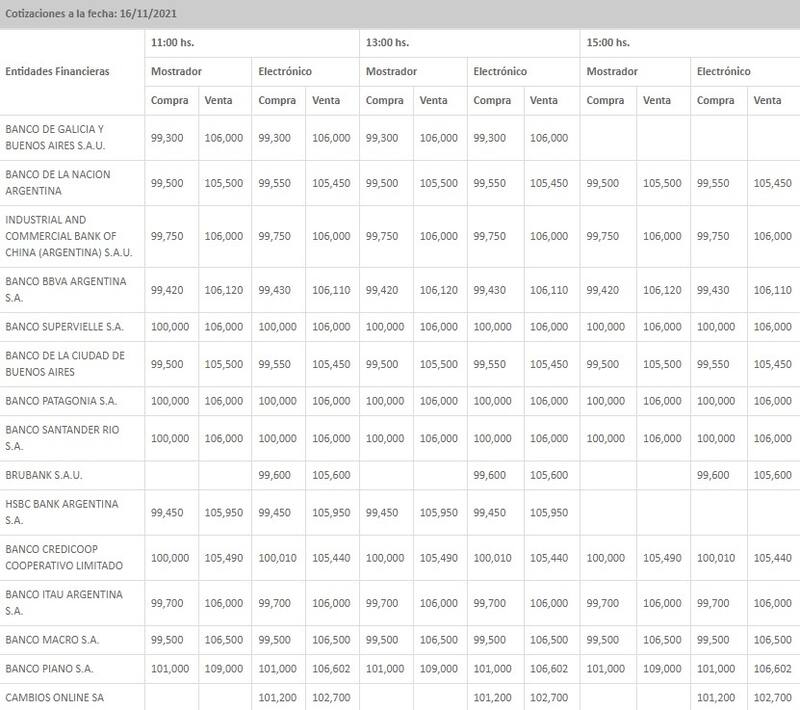Click the 'Banco Credicoop Cooperativo Limitado' row label

tap(66, 557)
